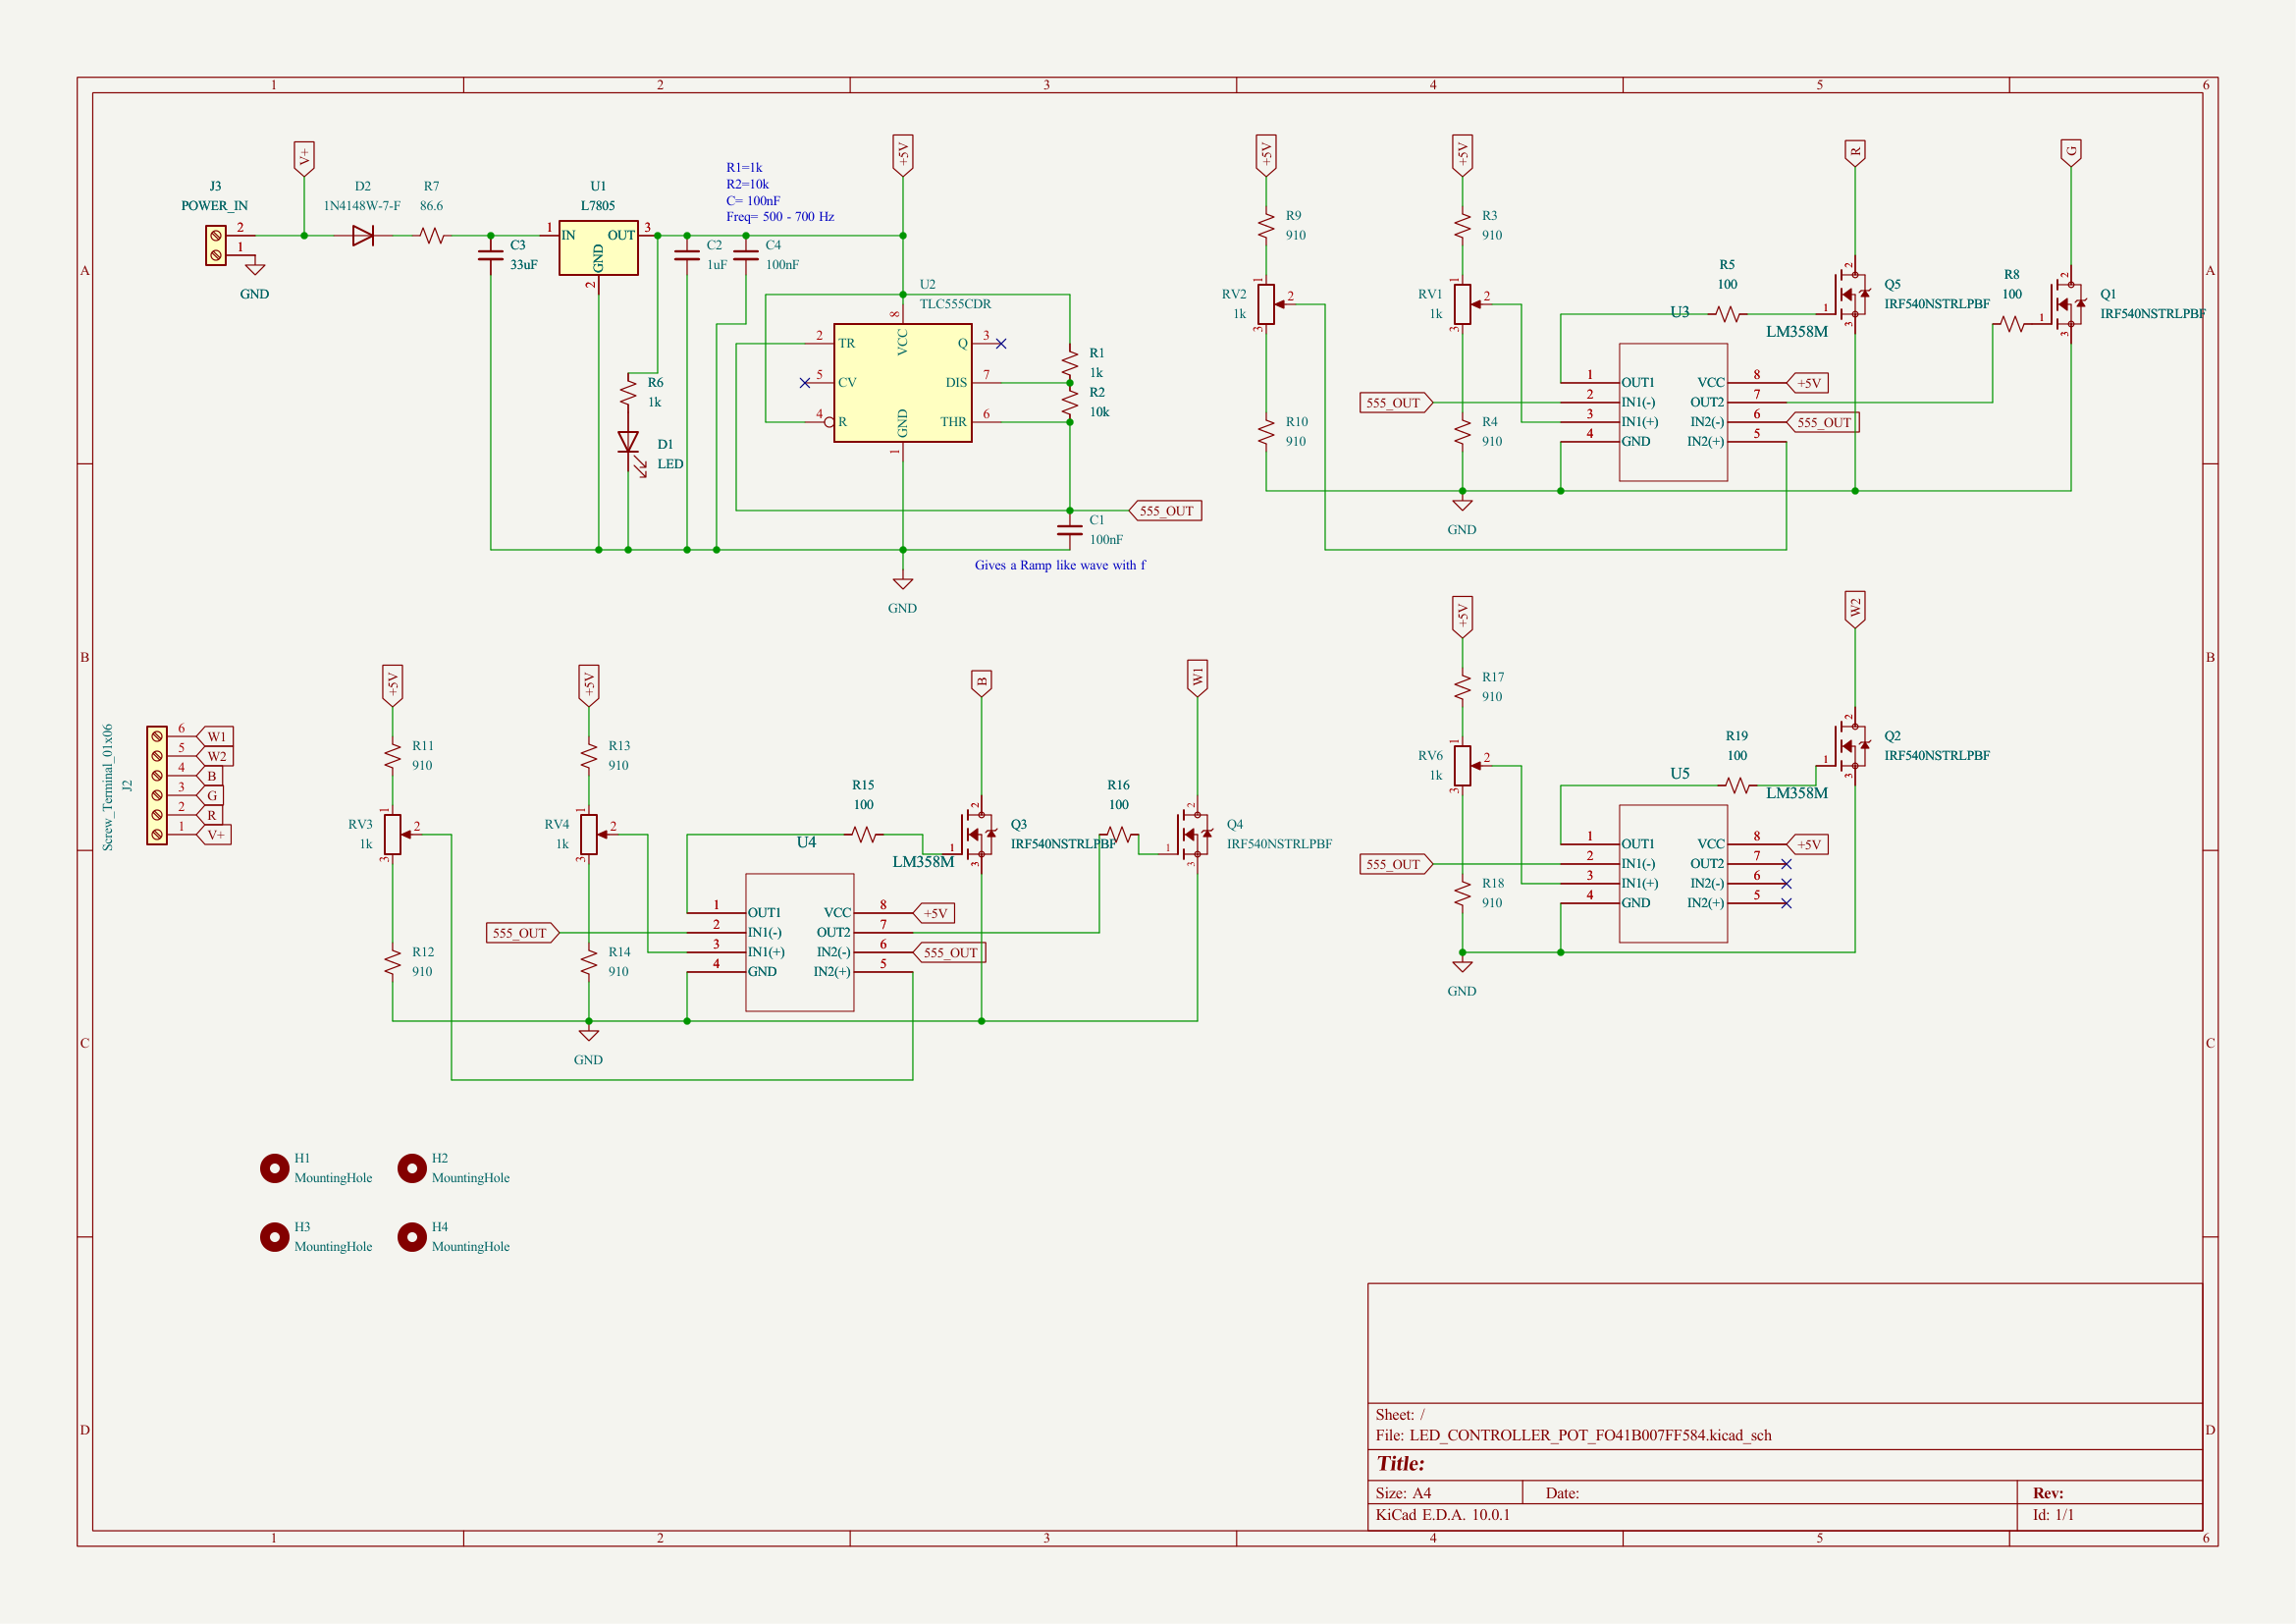Click the R17 910 resistor symbol

(1462, 687)
